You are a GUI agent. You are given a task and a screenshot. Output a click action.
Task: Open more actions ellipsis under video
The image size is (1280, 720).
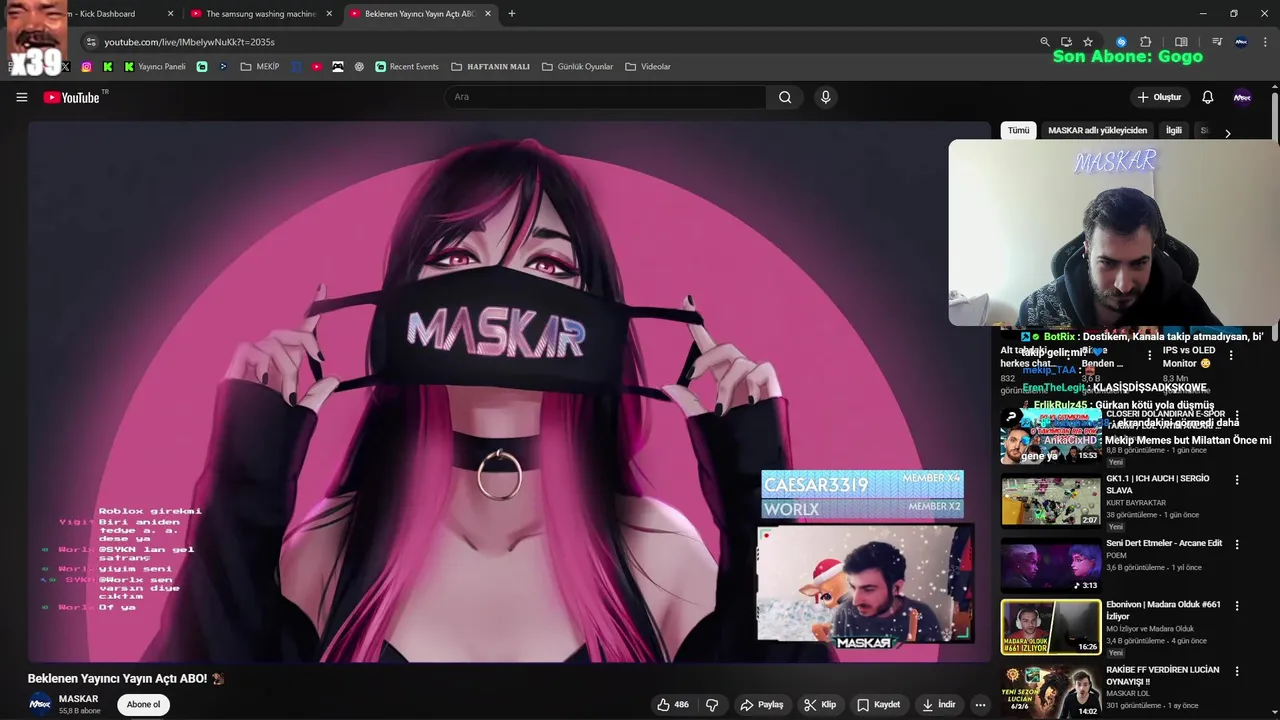(x=980, y=705)
